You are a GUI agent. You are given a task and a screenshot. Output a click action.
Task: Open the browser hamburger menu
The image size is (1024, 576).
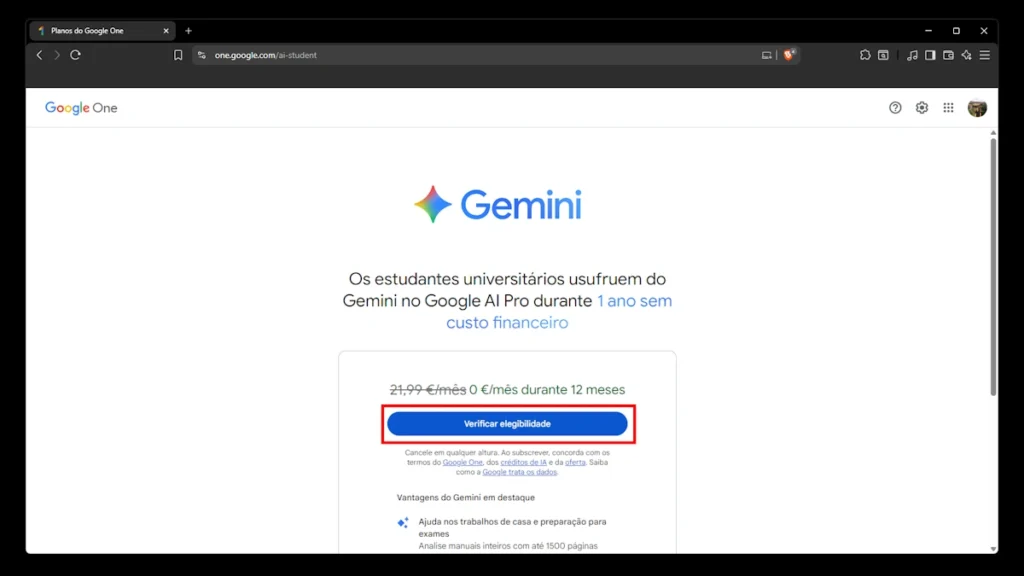pos(985,55)
